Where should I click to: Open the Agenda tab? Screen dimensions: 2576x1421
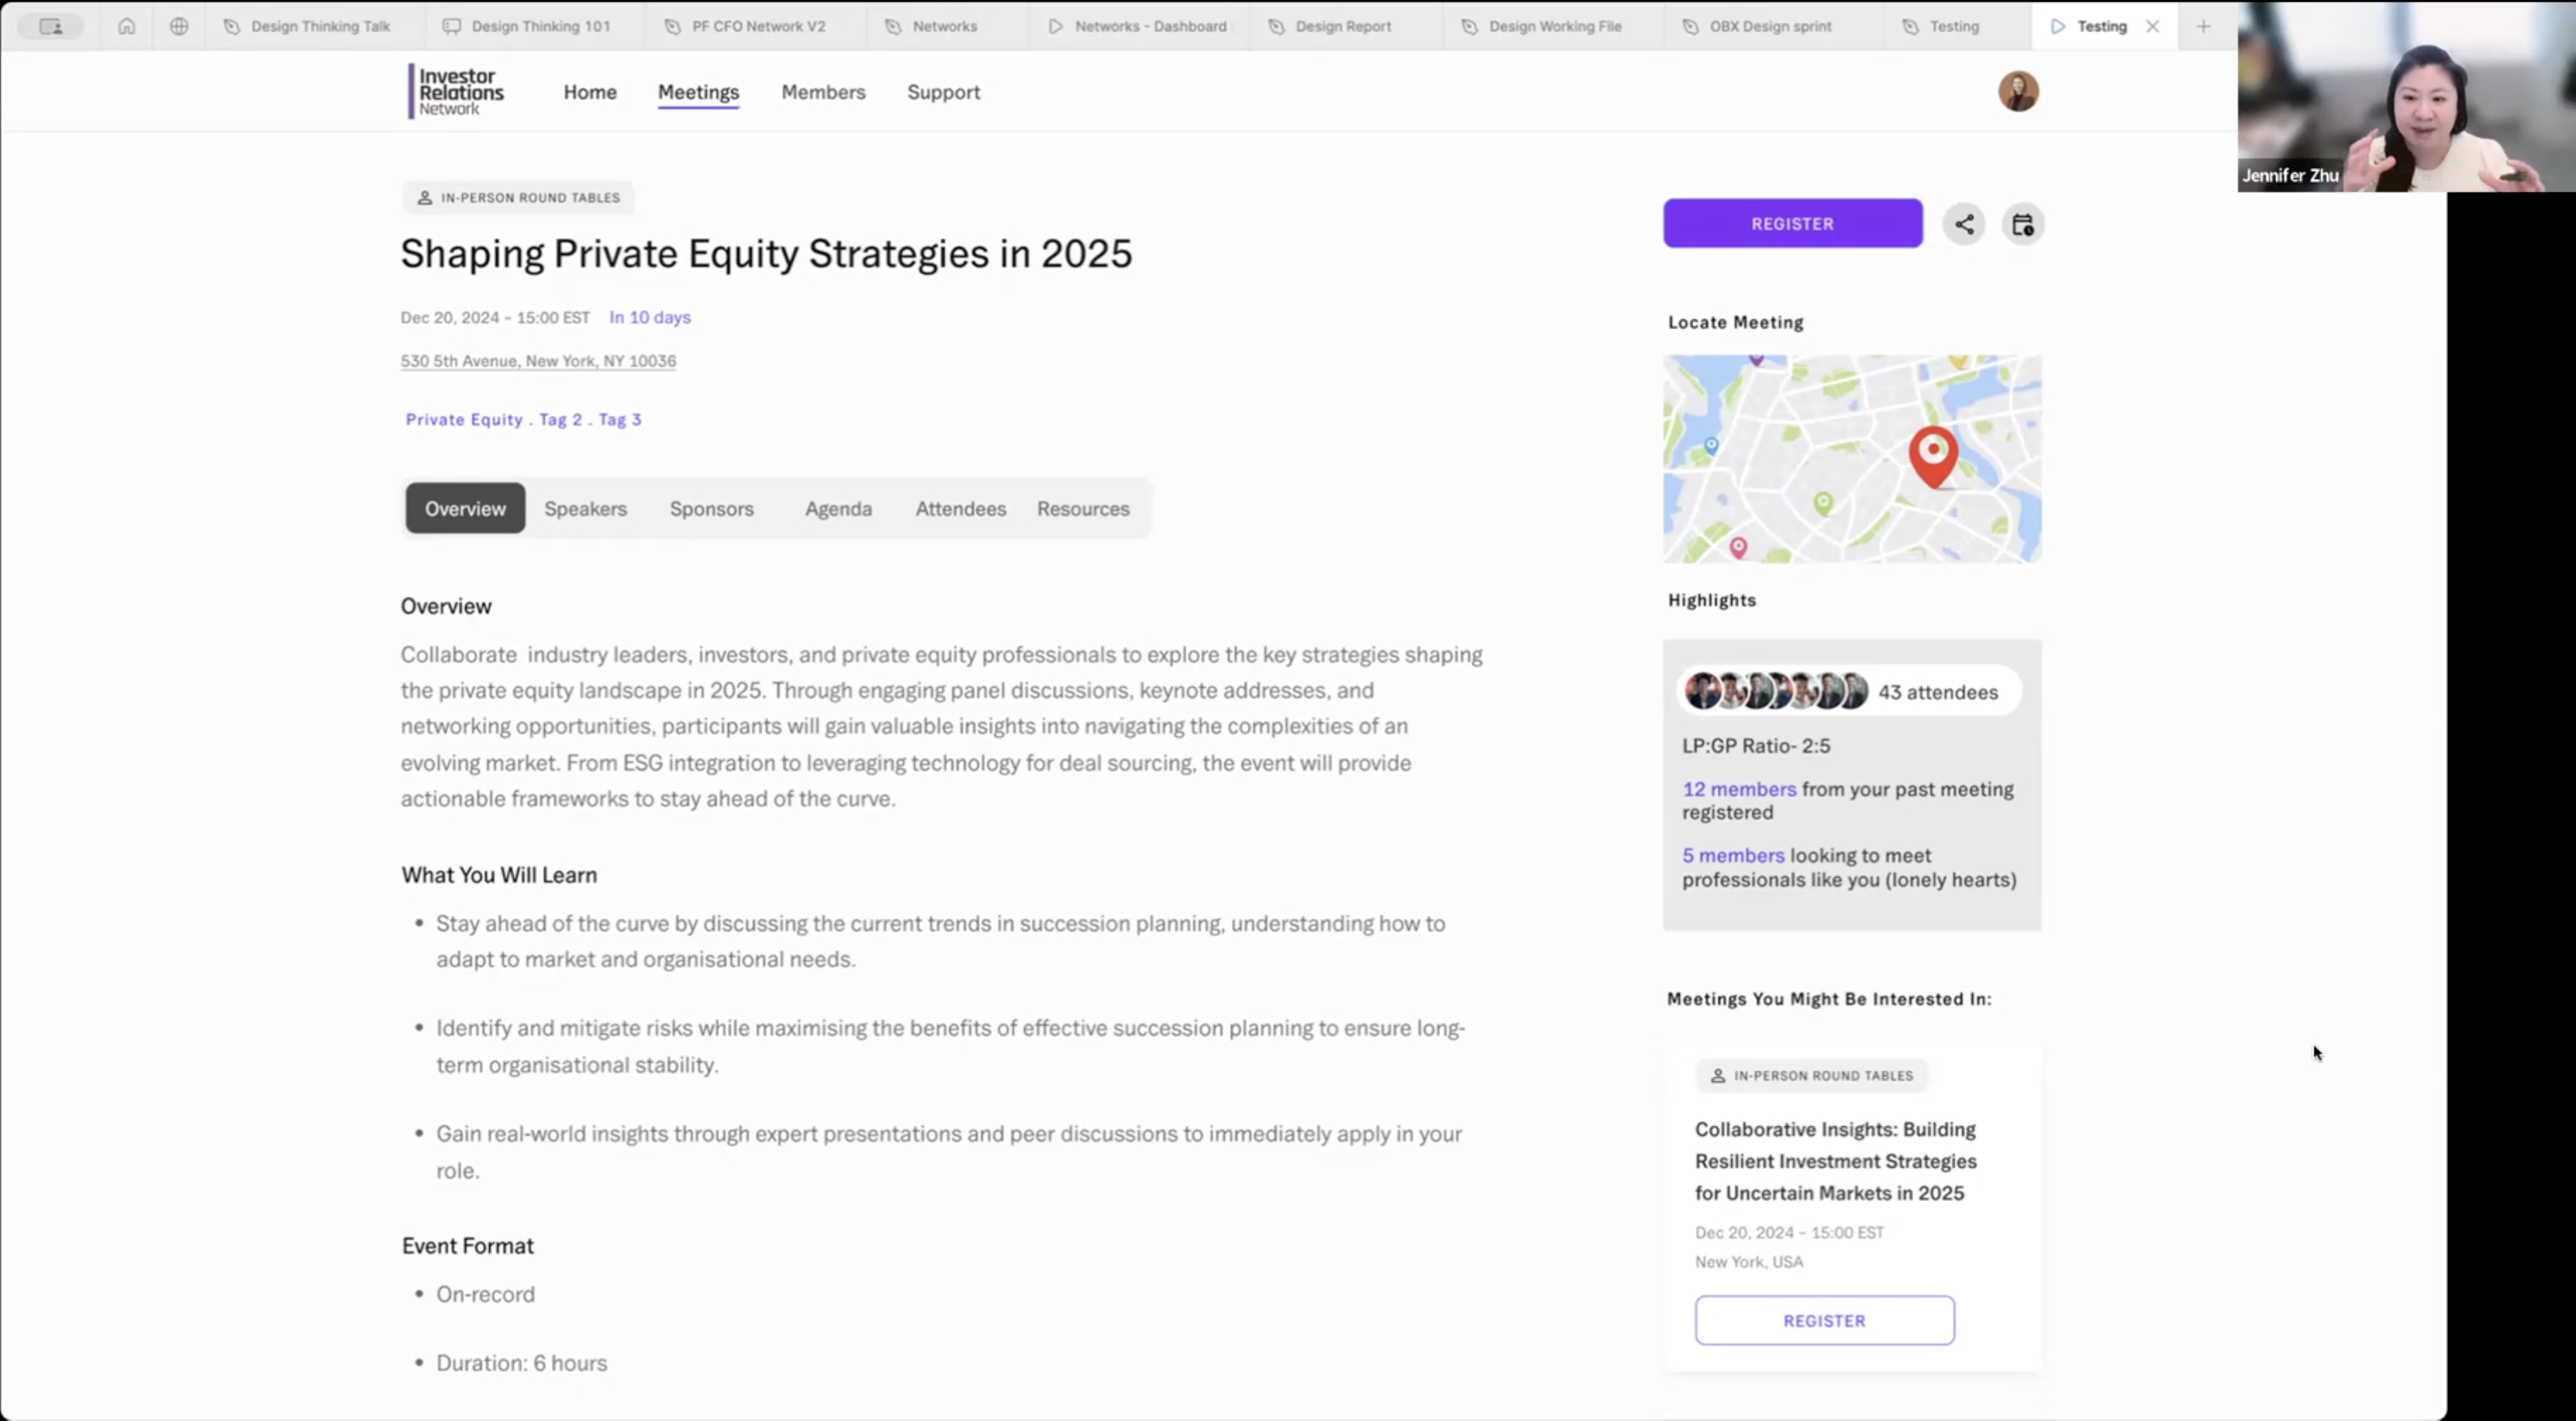(x=838, y=509)
